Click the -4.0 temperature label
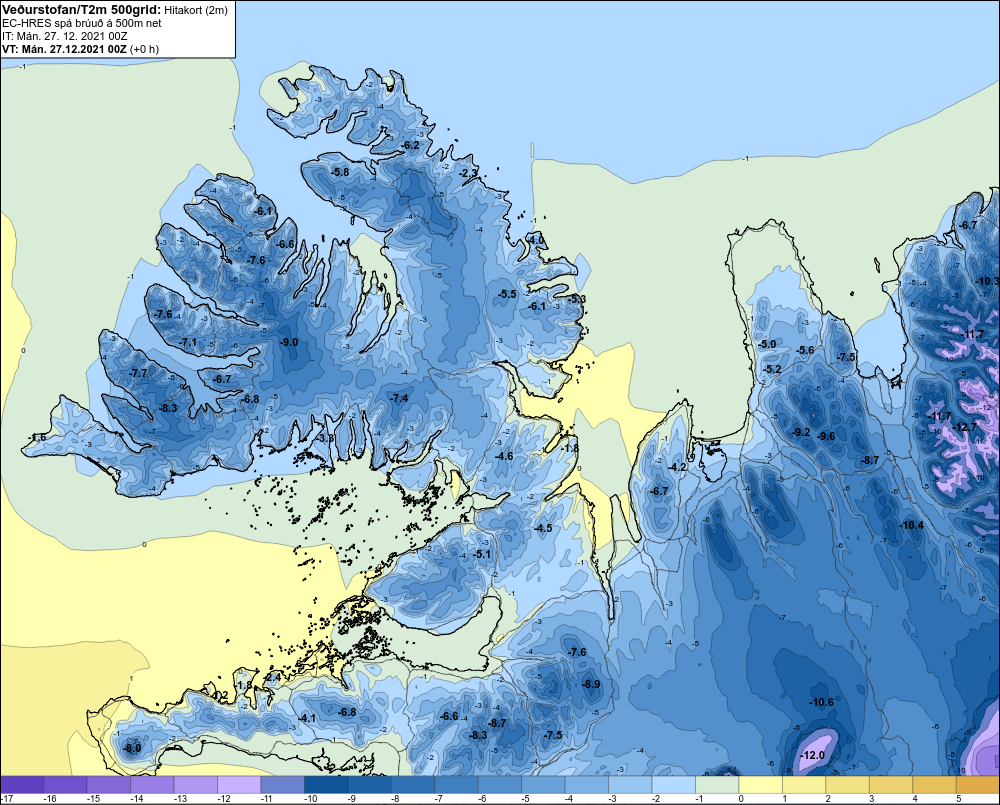 click(x=536, y=240)
